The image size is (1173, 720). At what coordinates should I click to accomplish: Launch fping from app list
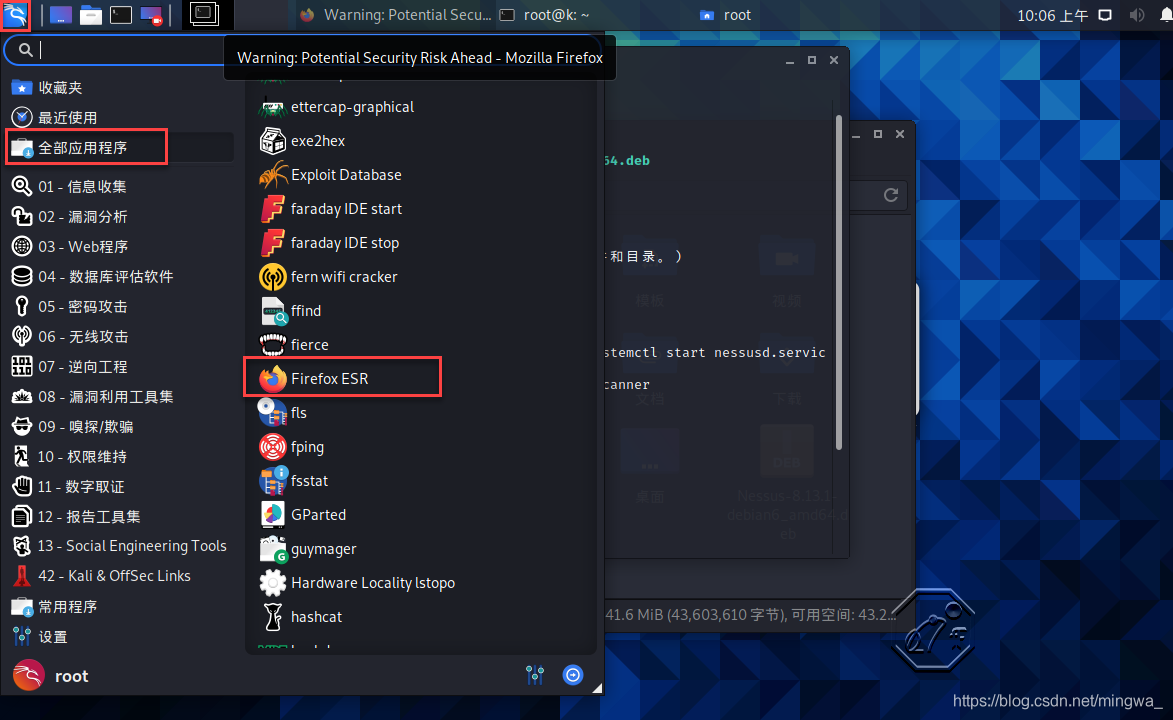pyautogui.click(x=420, y=447)
